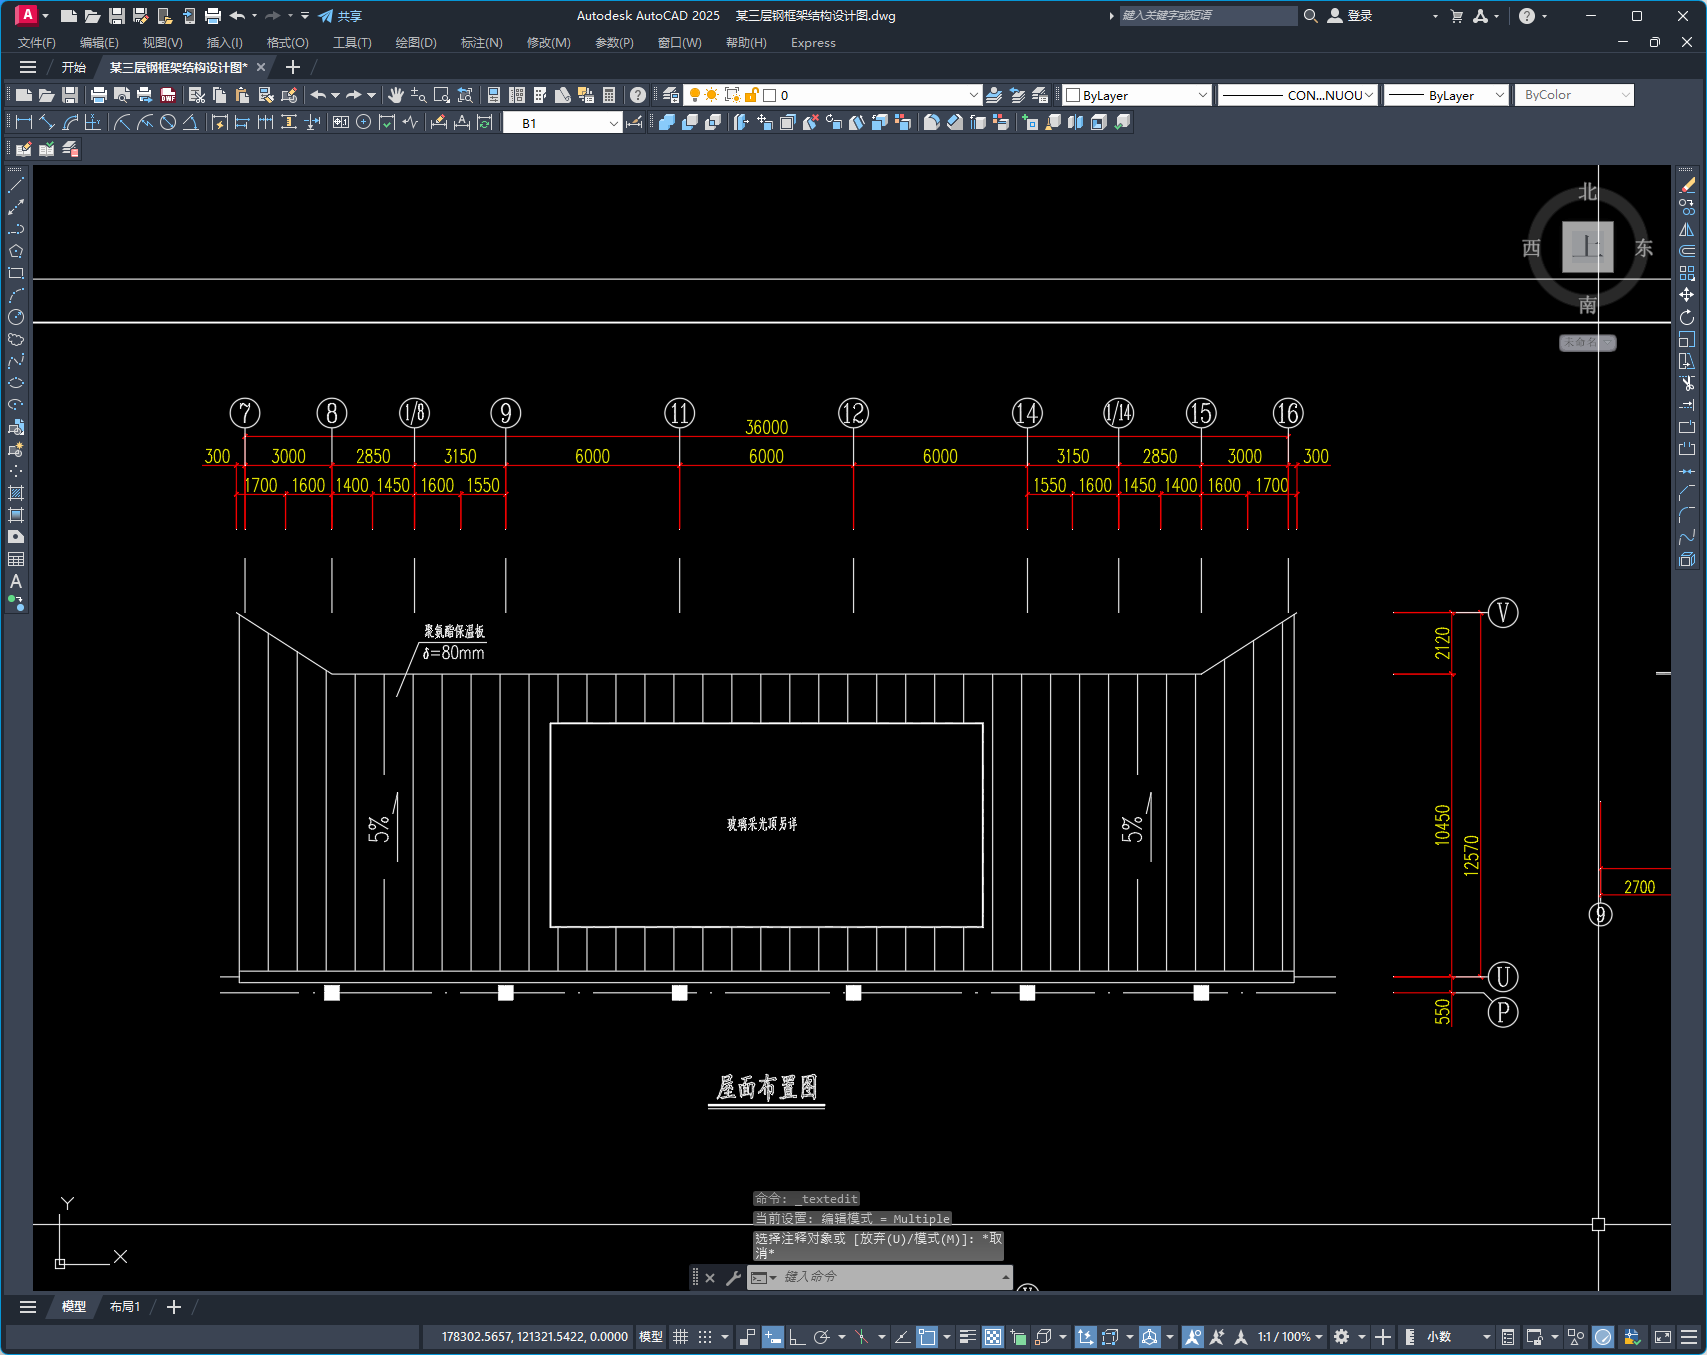The image size is (1707, 1355).
Task: Click the keyword search box 键入关键字或短语
Action: click(1208, 16)
